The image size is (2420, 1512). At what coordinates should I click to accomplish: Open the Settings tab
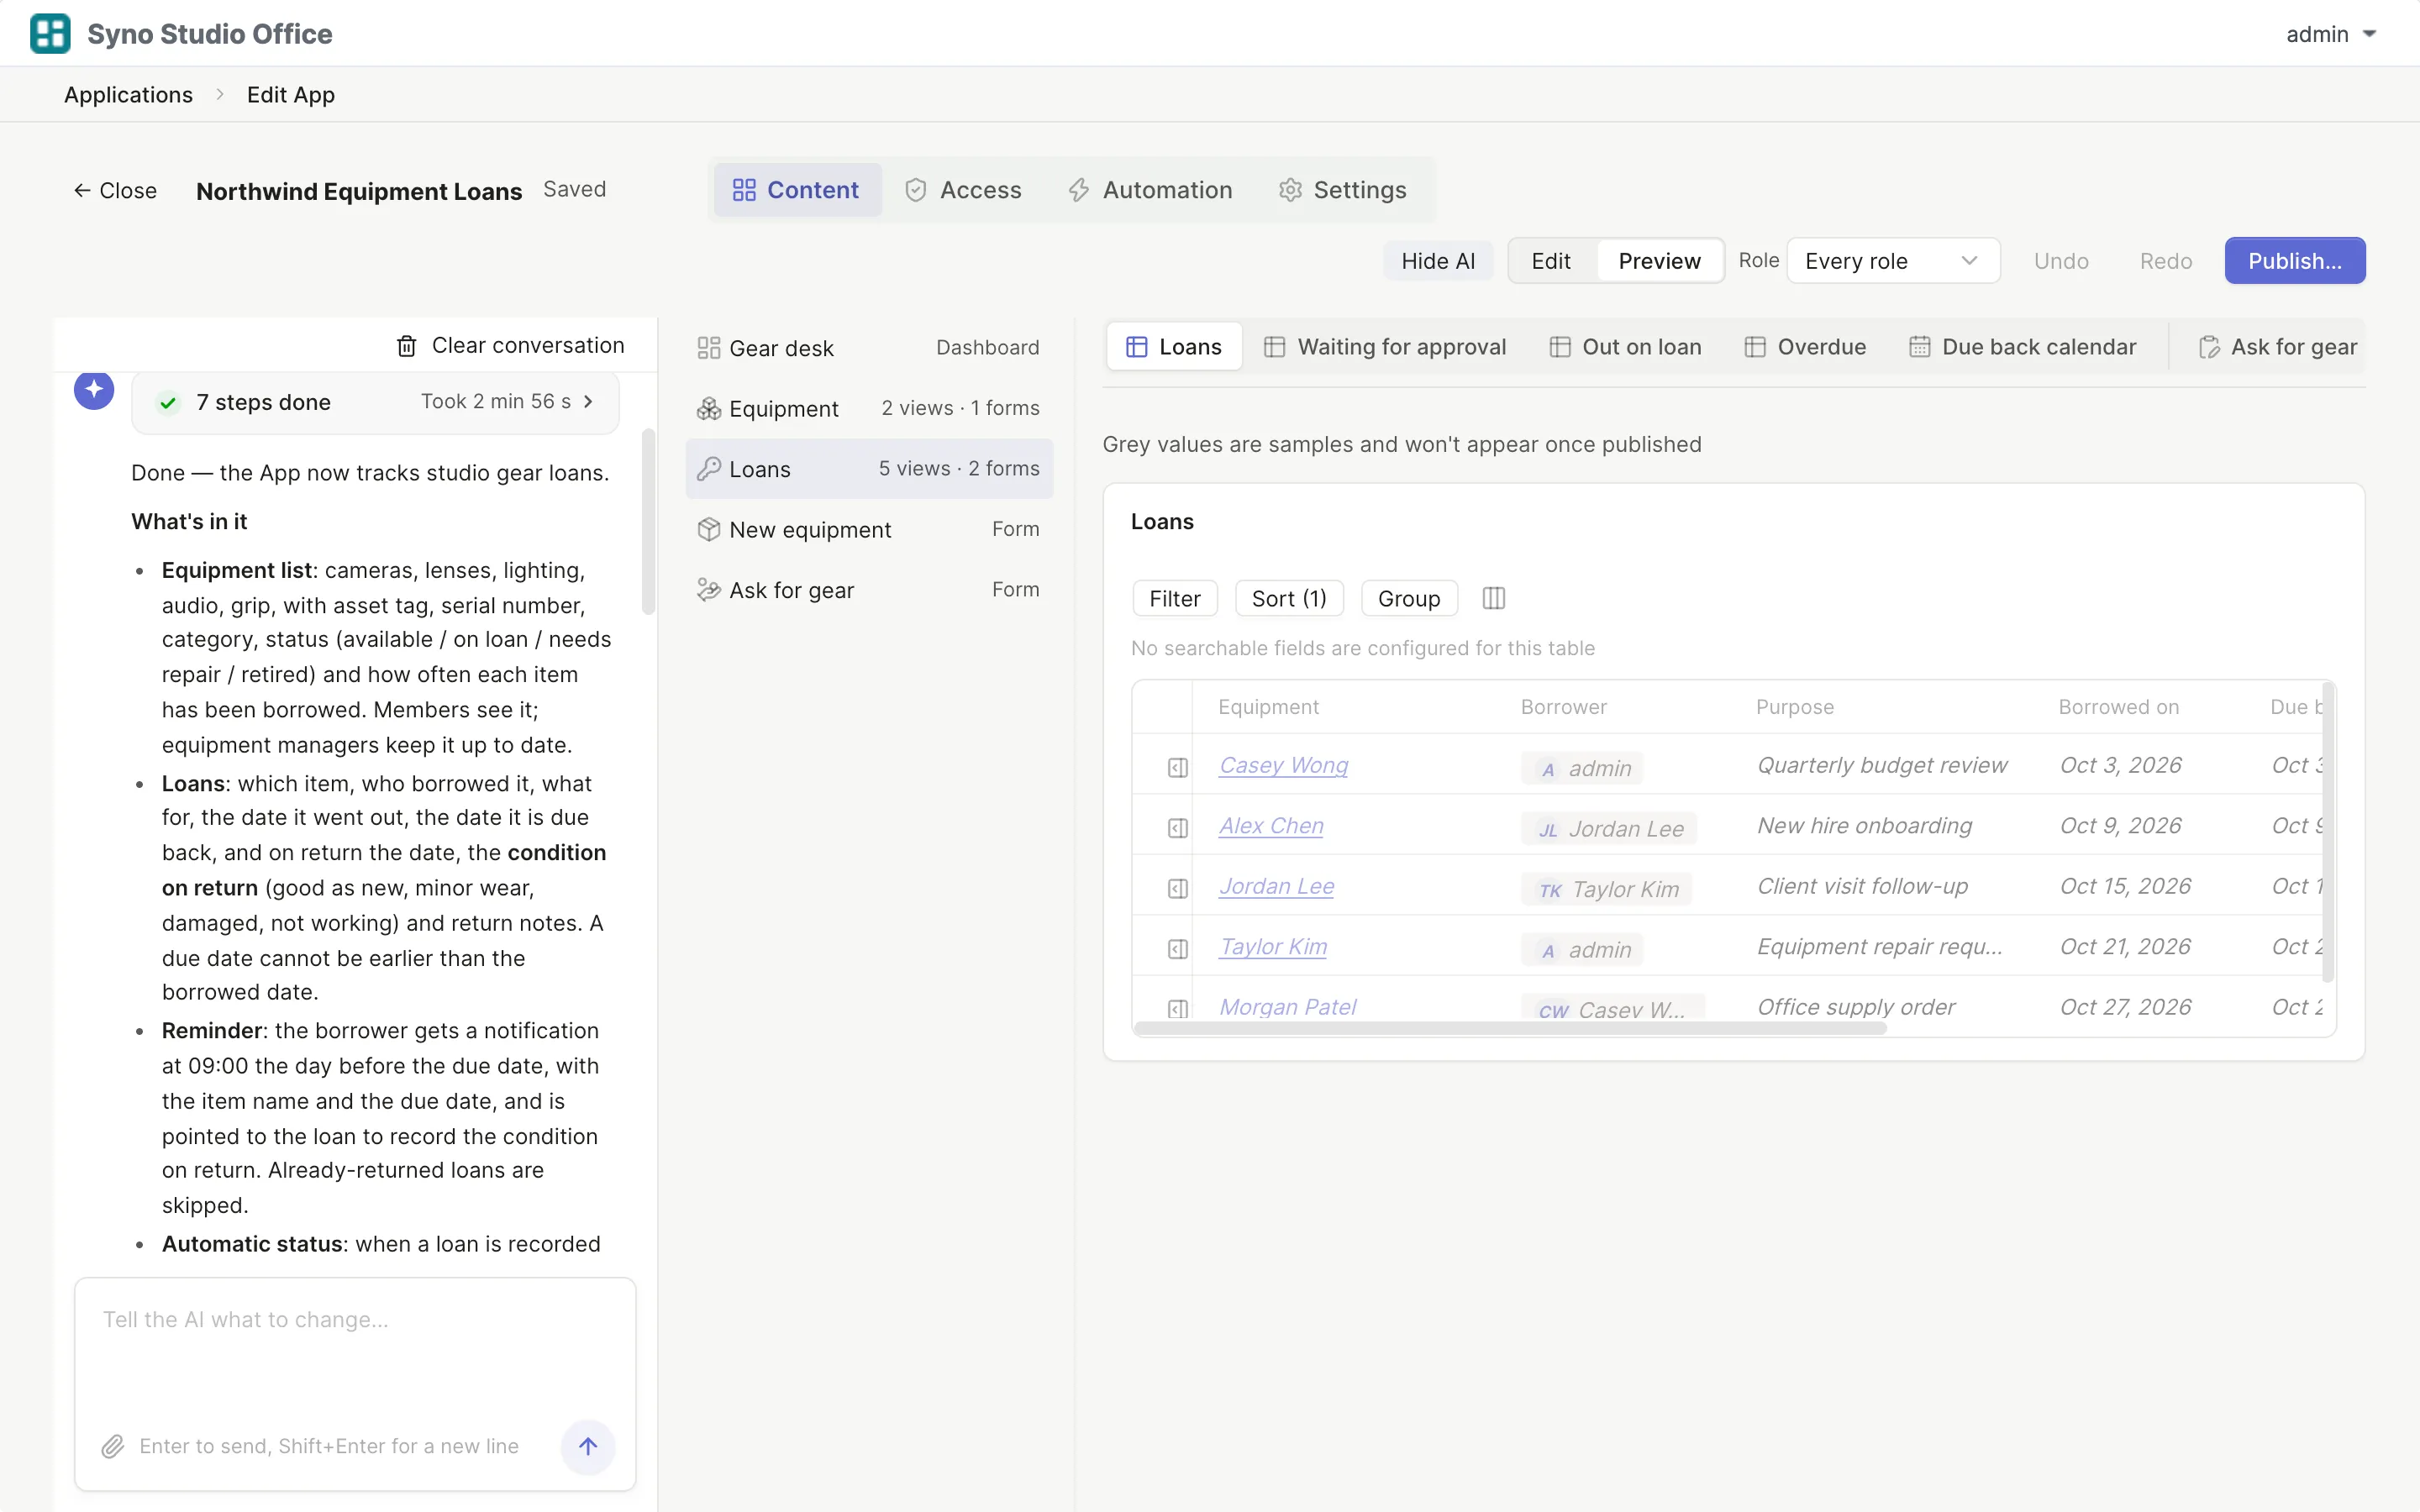pos(1343,190)
